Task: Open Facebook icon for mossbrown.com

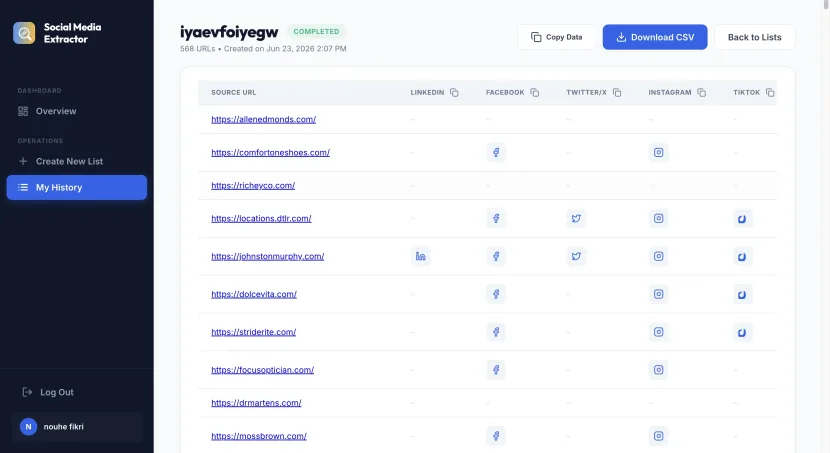Action: click(496, 436)
